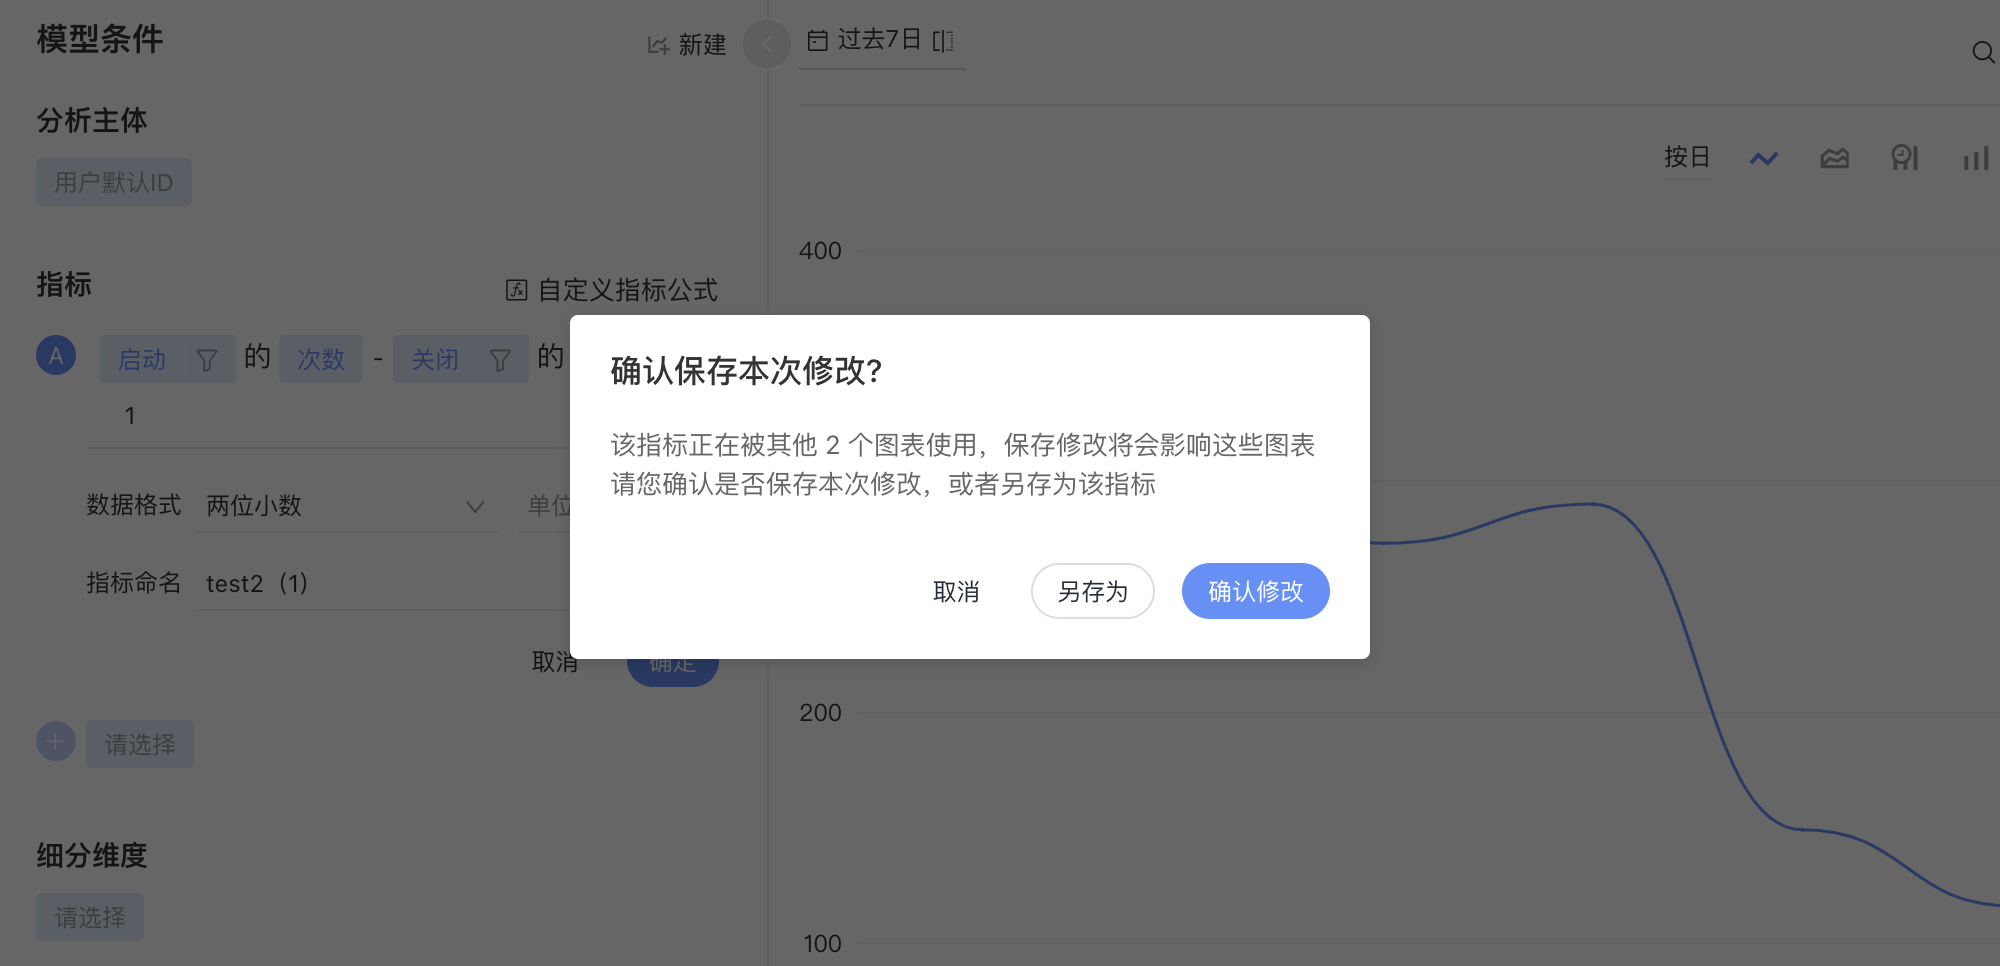Viewport: 2000px width, 966px height.
Task: Cancel the save confirmation dialog
Action: coord(956,591)
